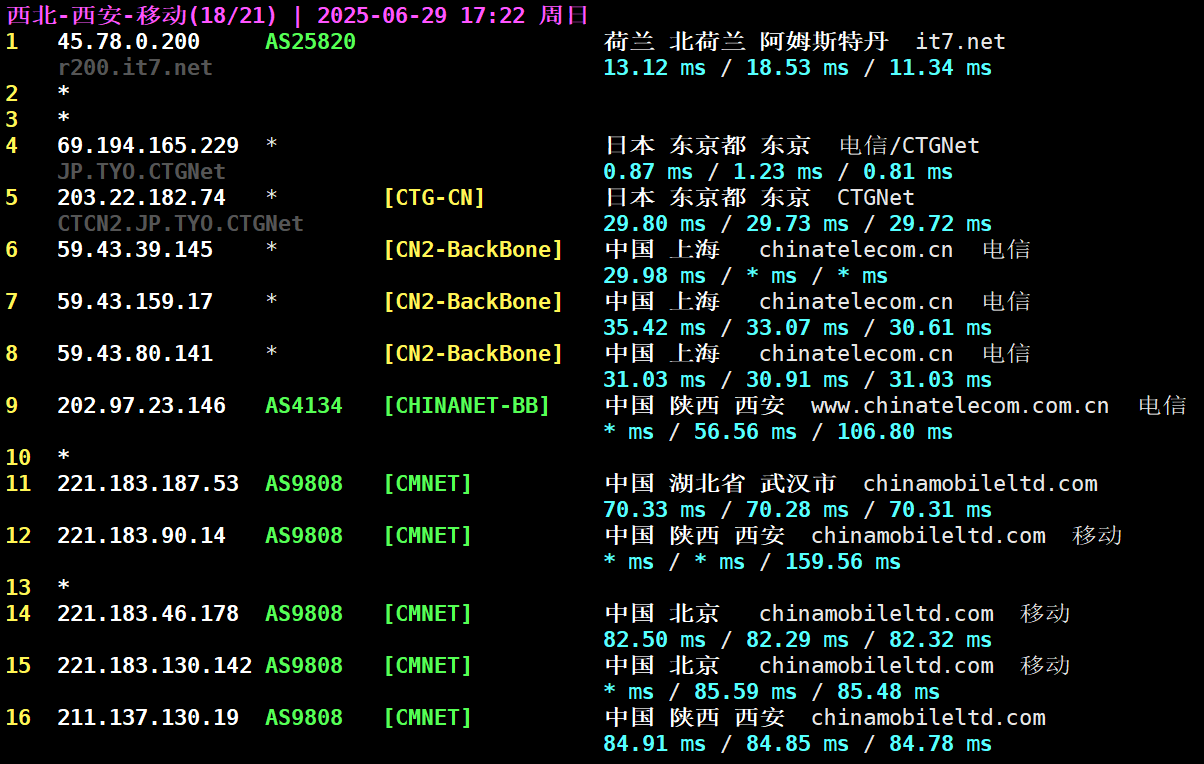Select IP address 69.194.165.229
1204x764 pixels.
click(x=148, y=145)
